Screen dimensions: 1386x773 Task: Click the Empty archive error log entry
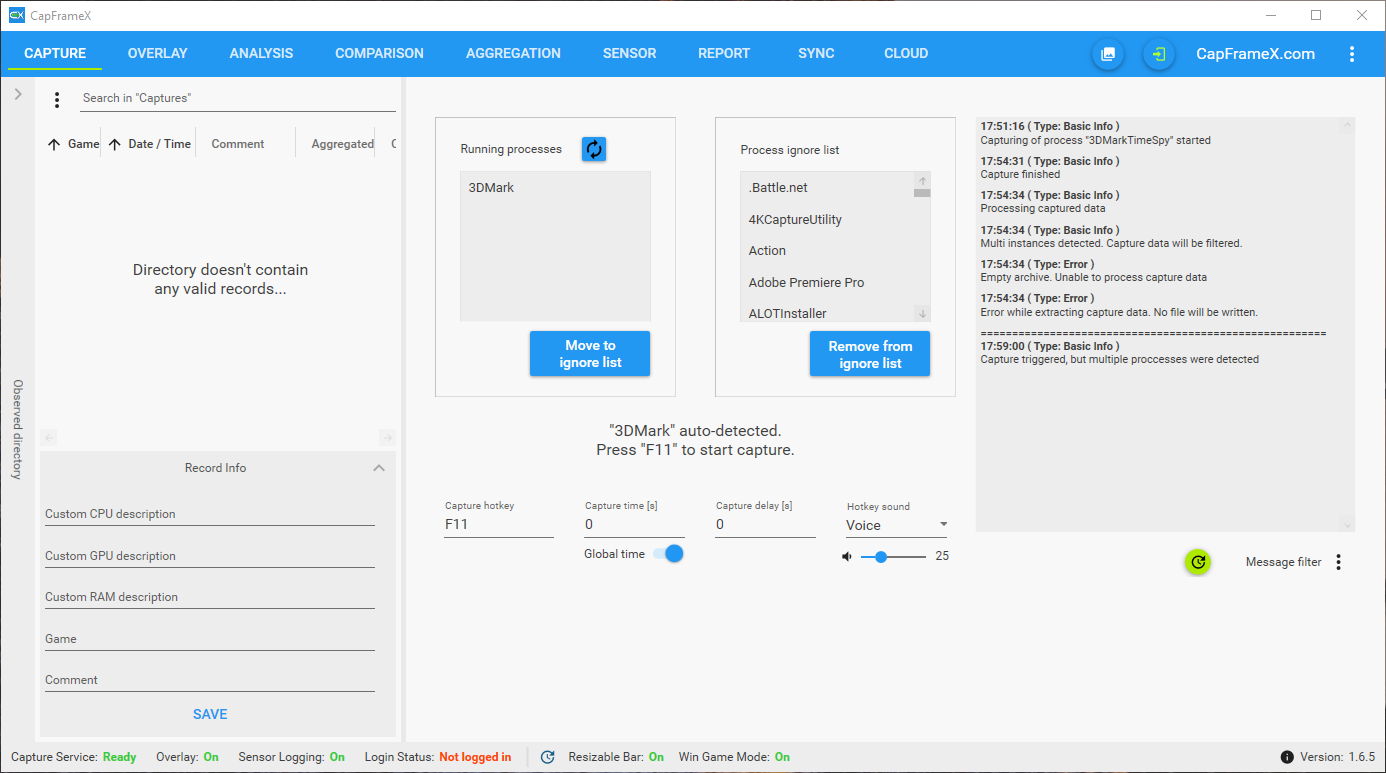click(1093, 271)
